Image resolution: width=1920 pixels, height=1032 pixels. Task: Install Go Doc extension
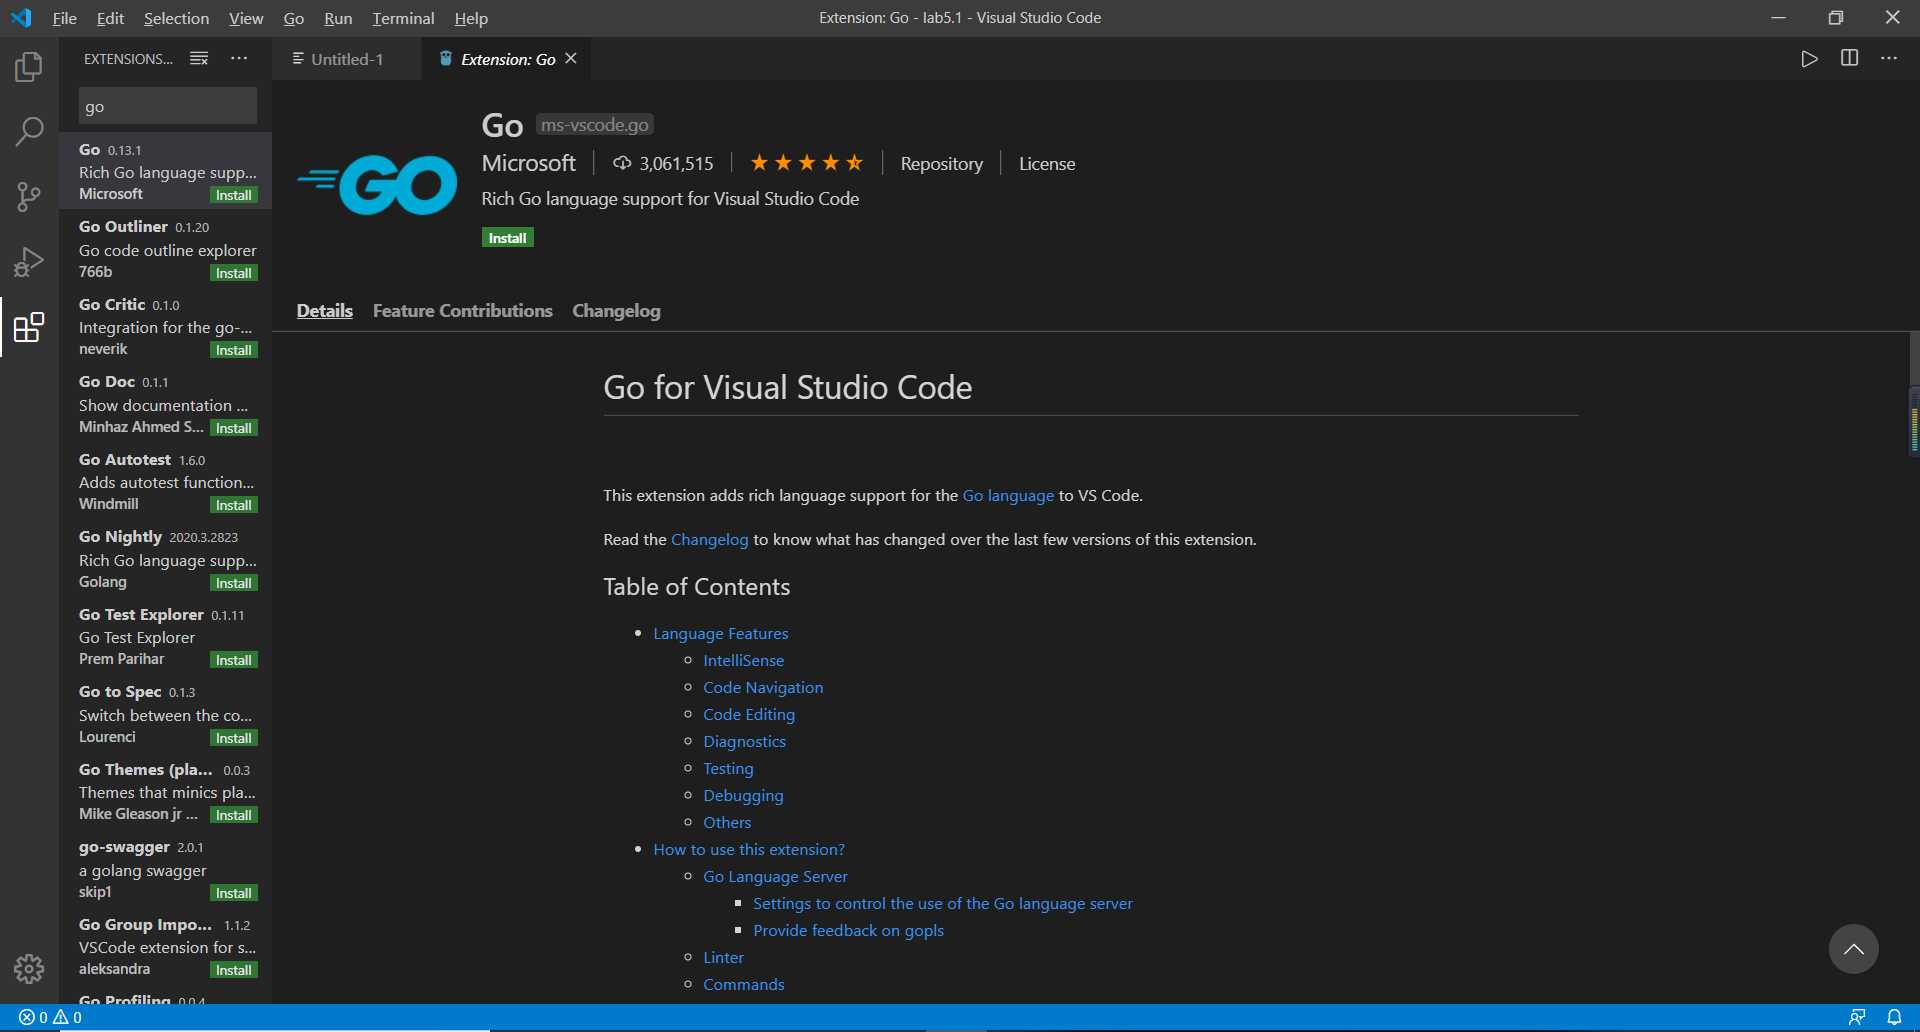pos(234,428)
